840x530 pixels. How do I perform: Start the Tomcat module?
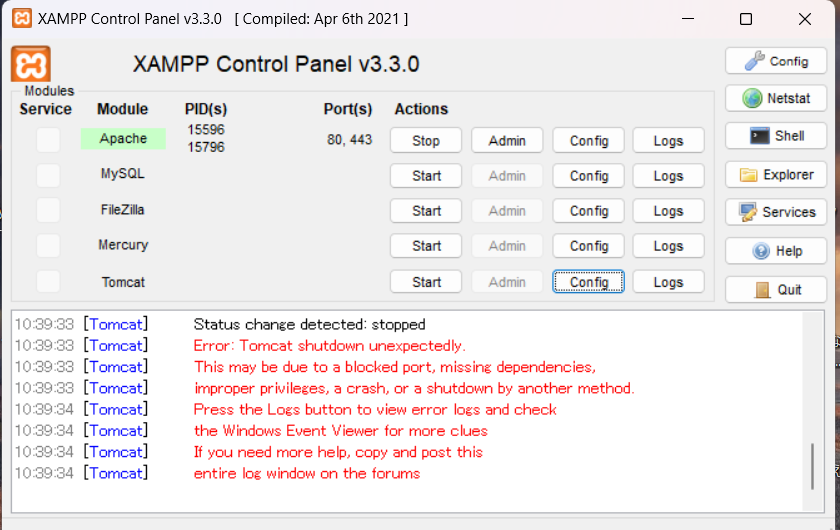coord(426,282)
